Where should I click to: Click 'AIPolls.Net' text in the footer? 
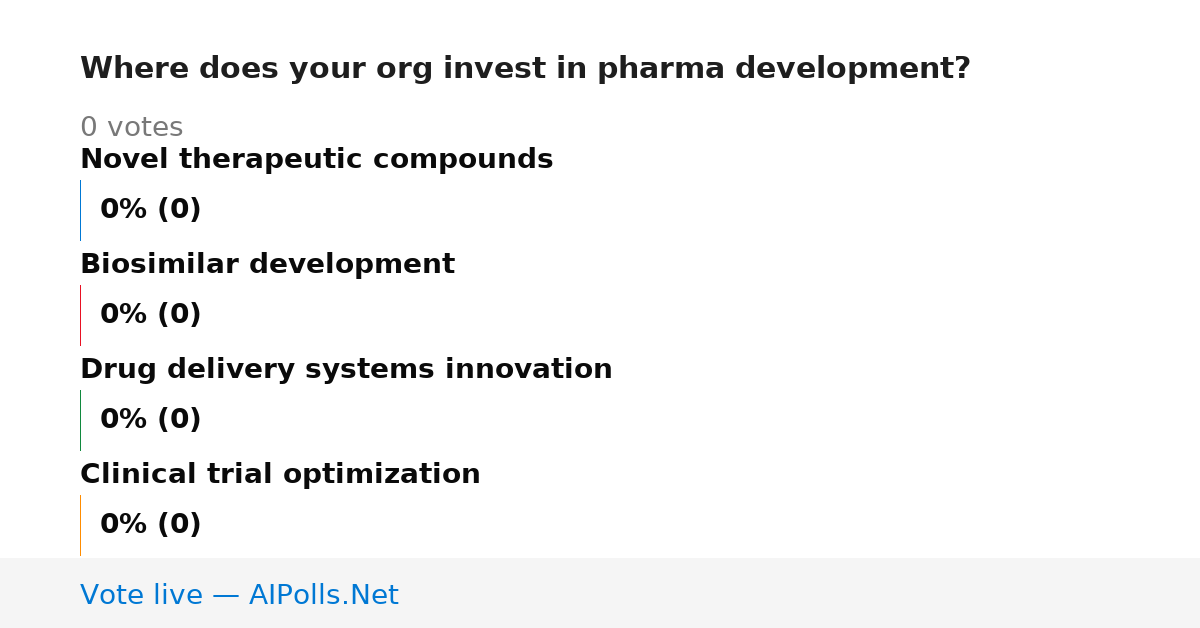[x=323, y=595]
